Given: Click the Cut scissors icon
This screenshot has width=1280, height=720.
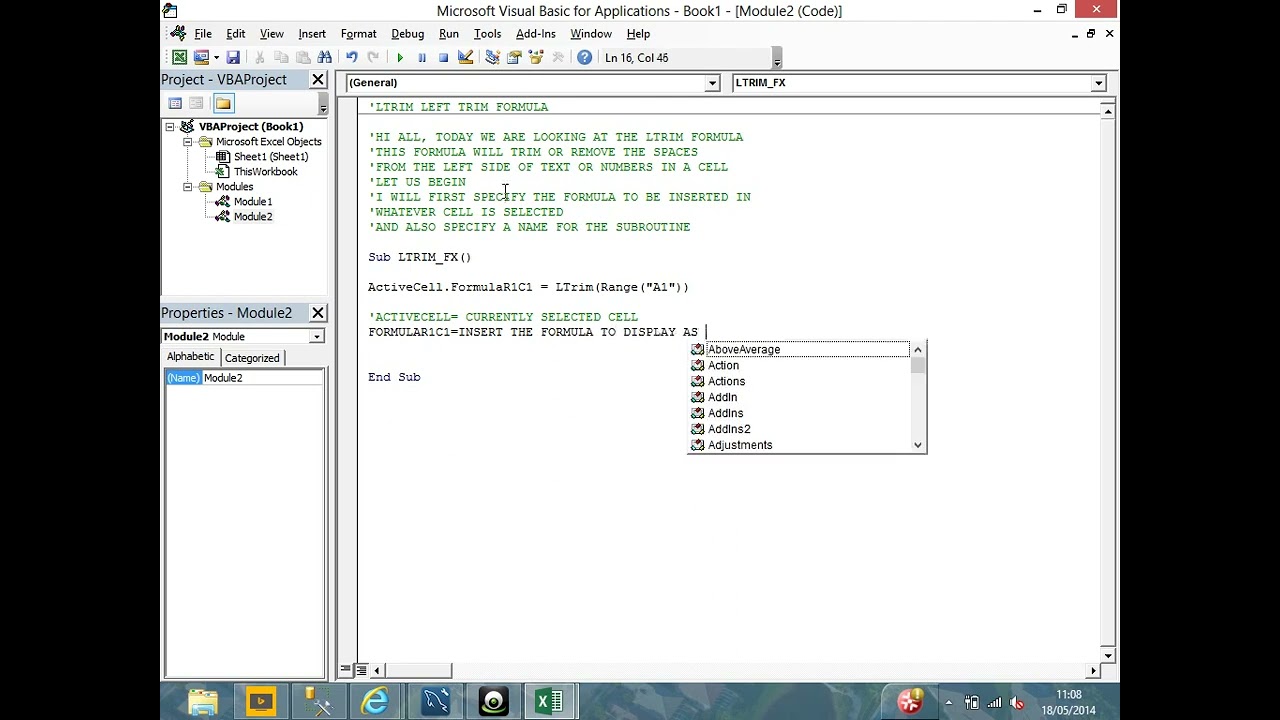Looking at the screenshot, I should pyautogui.click(x=260, y=58).
